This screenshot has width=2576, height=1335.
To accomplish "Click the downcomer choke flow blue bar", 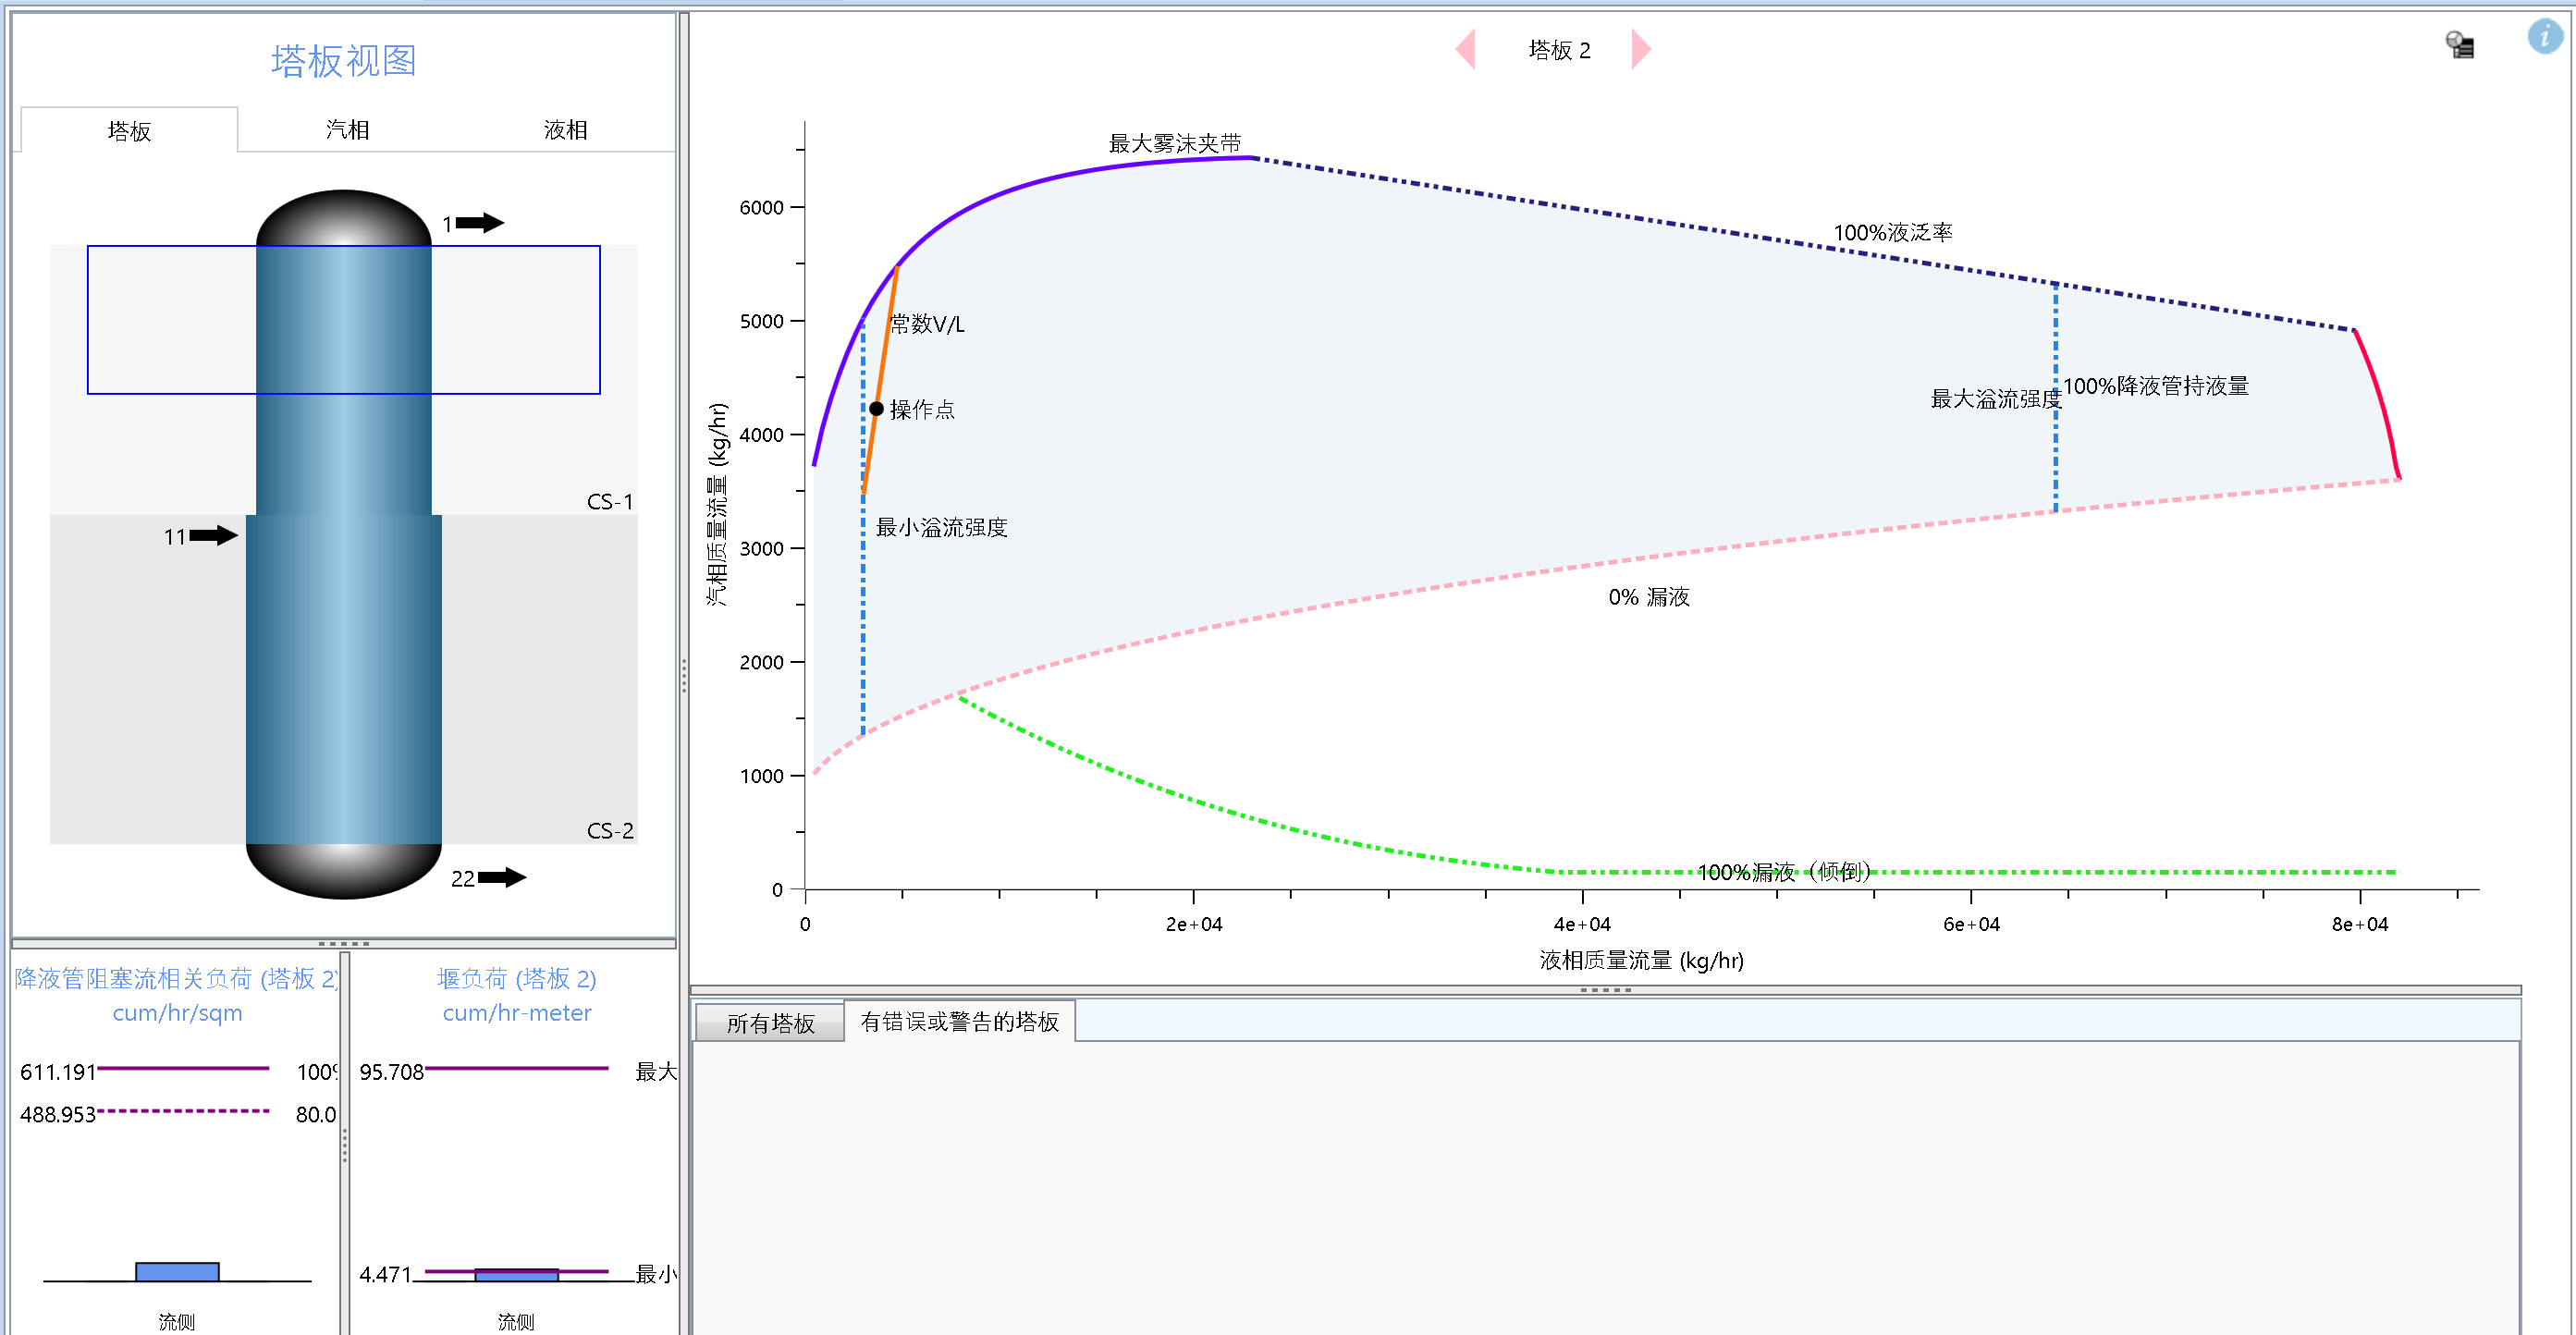I will pos(177,1272).
